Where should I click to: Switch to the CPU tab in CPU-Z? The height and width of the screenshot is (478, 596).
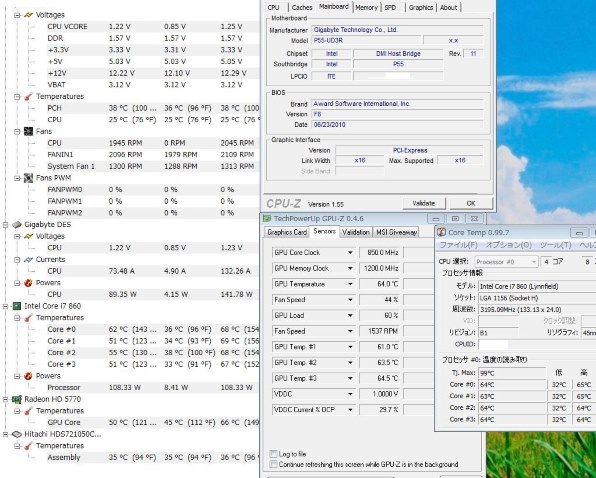click(x=273, y=8)
